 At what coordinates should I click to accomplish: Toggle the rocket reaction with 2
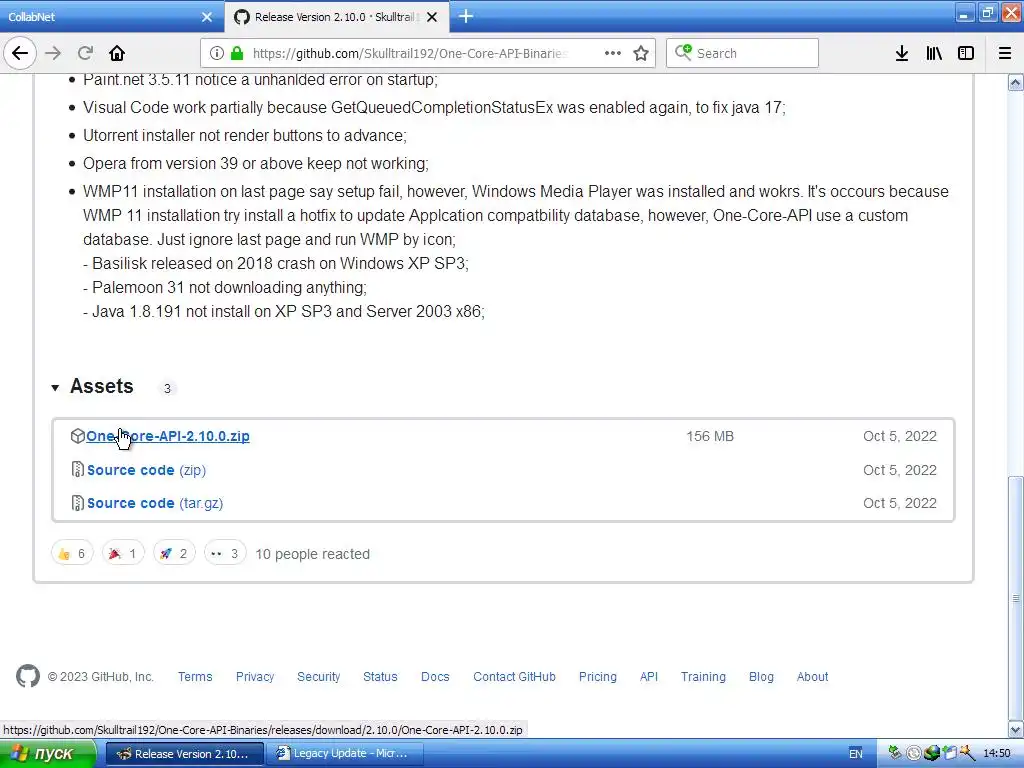click(x=174, y=554)
